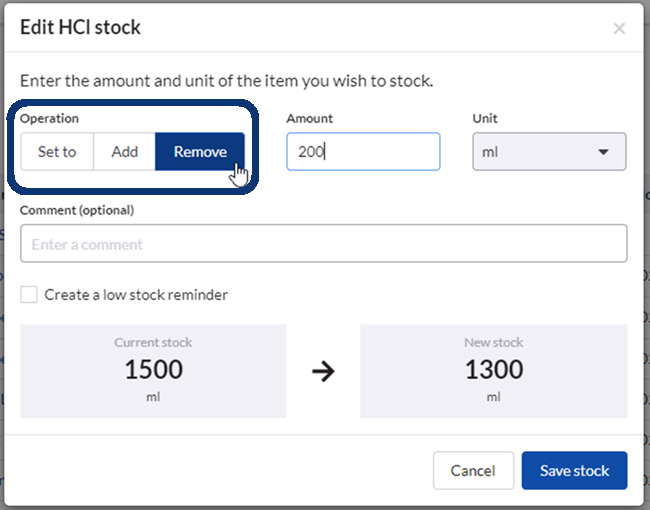
Task: Click the instruction text about stocking
Action: [226, 80]
